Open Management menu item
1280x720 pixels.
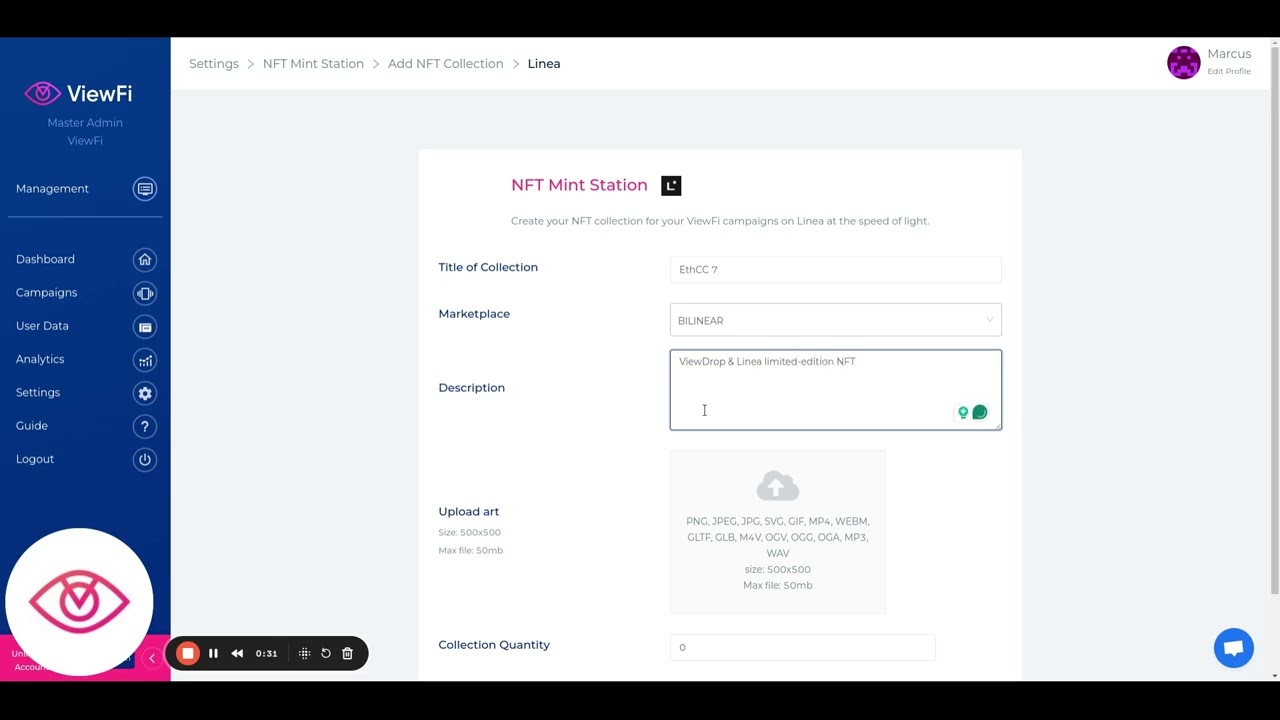tap(52, 189)
